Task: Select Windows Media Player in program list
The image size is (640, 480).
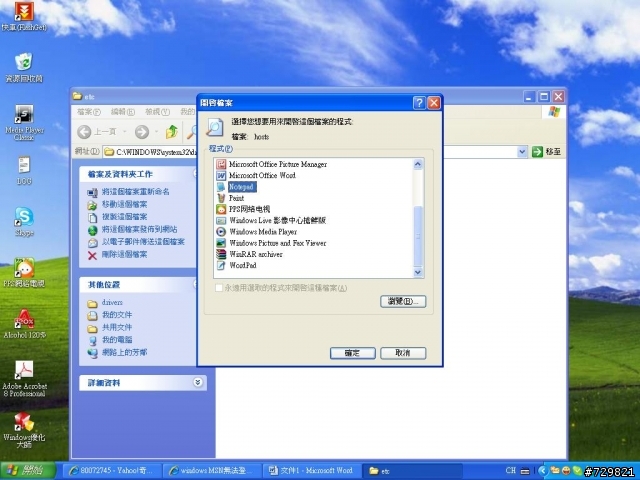Action: [x=257, y=232]
